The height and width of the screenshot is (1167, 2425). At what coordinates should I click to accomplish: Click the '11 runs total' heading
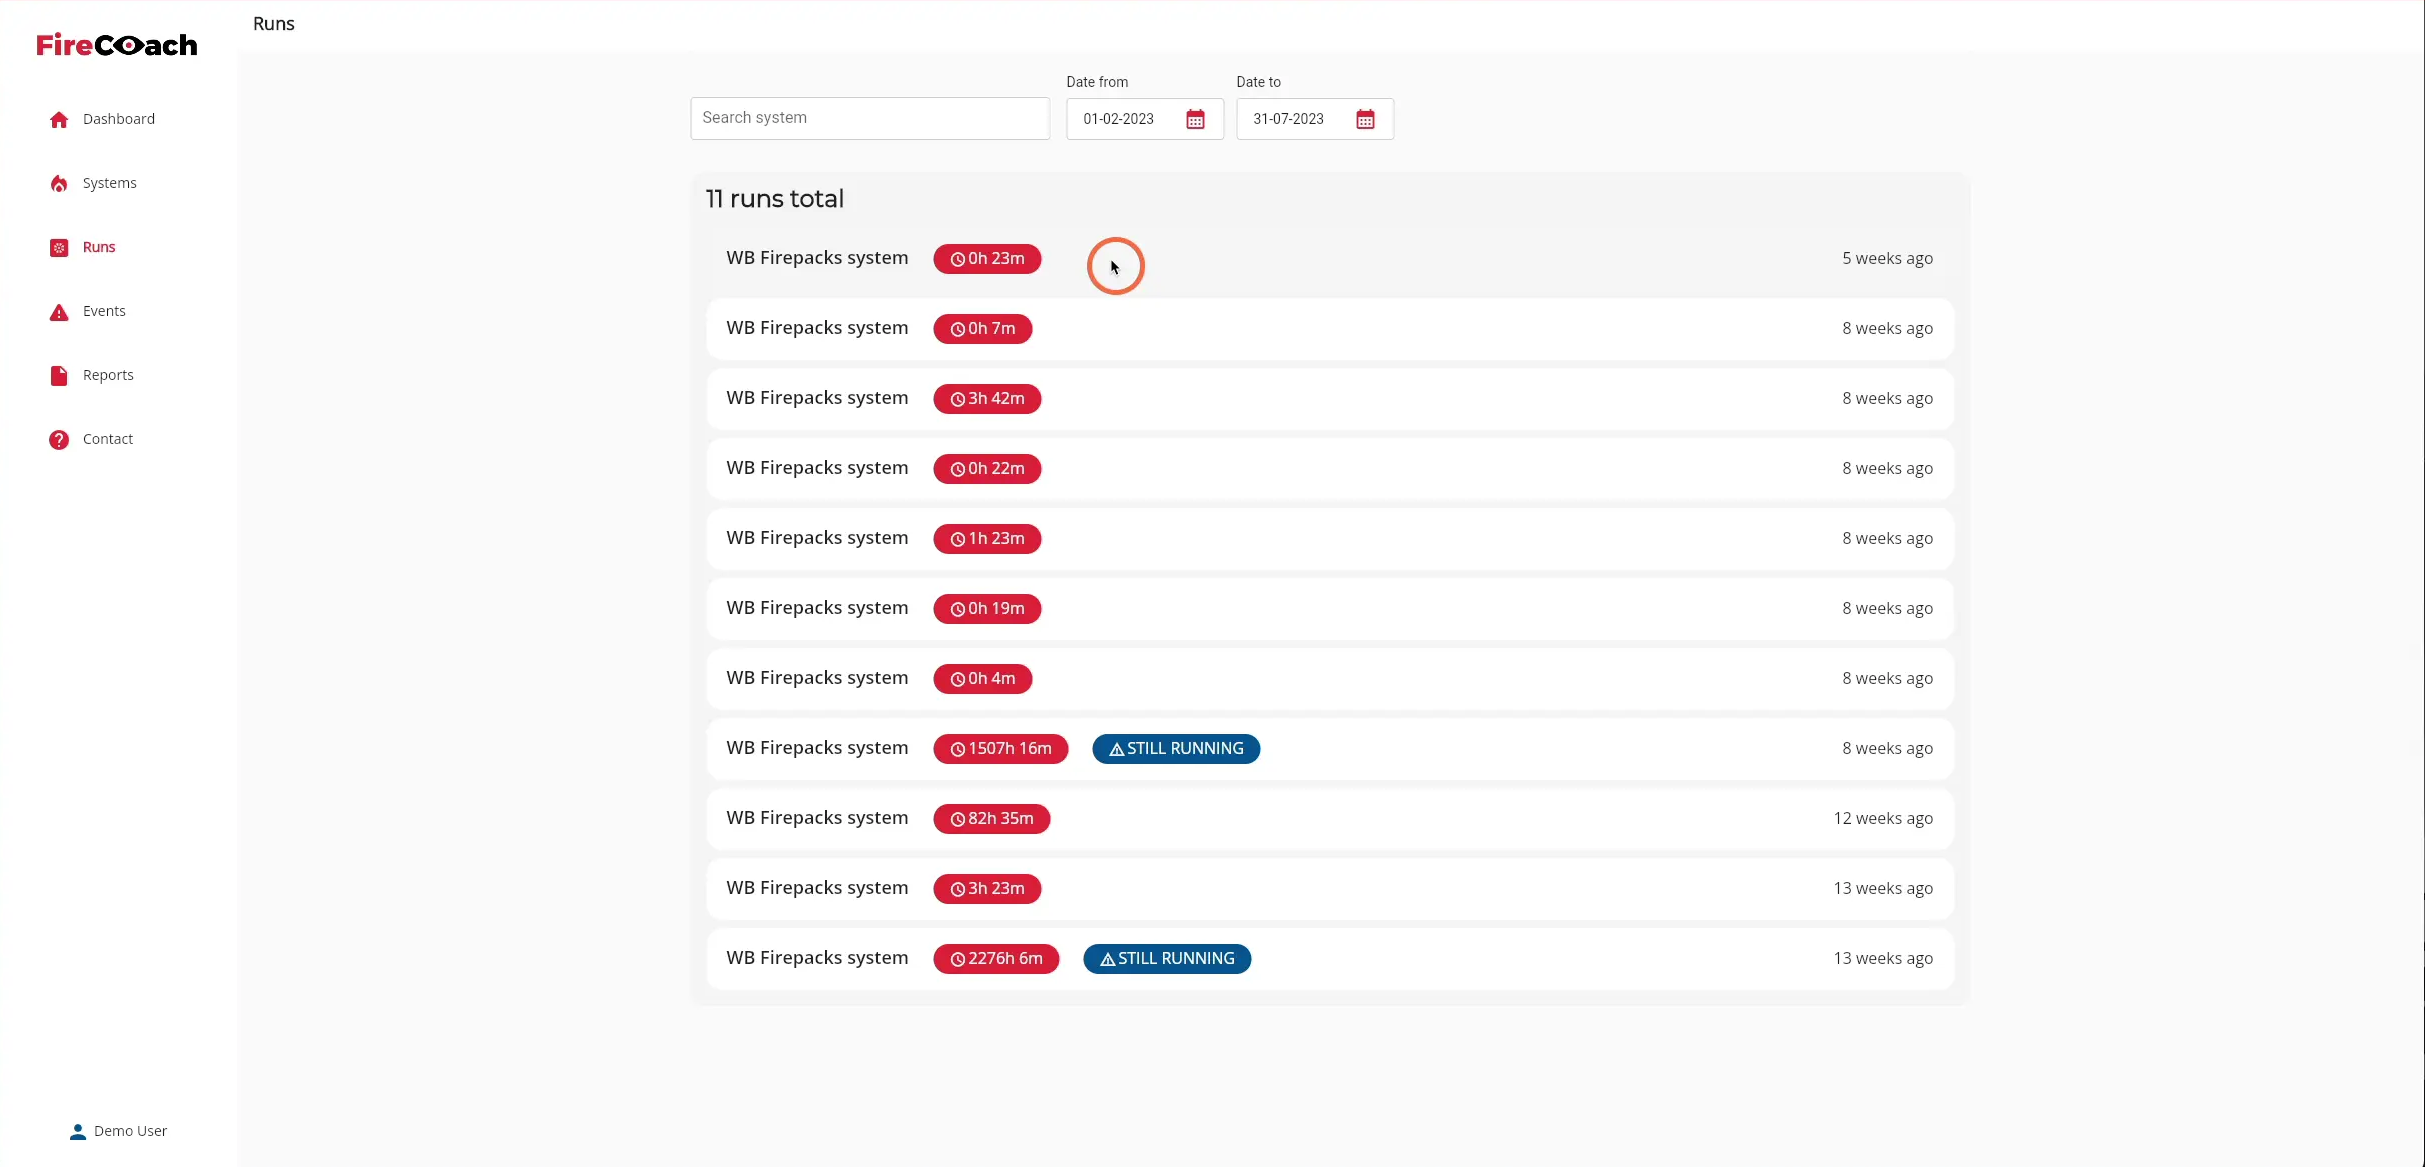coord(775,199)
